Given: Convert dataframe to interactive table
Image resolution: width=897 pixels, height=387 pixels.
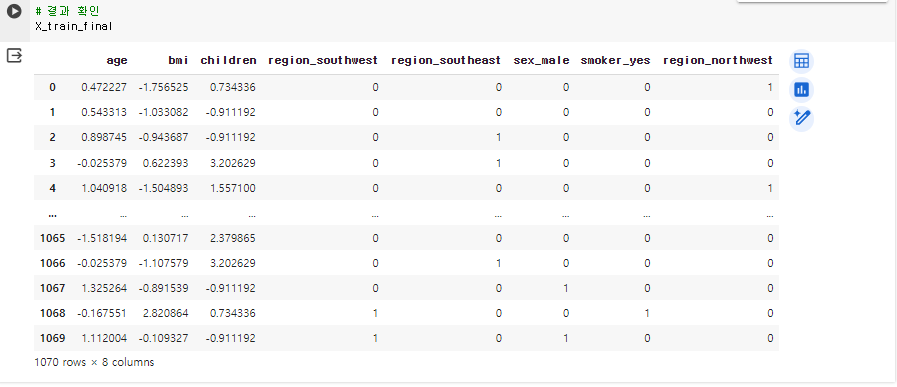Looking at the screenshot, I should pyautogui.click(x=801, y=61).
